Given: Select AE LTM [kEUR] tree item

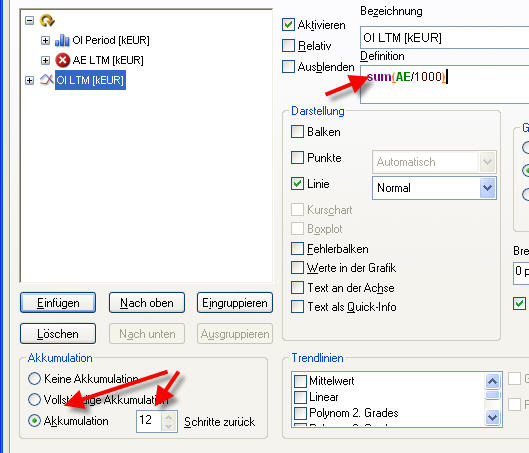Looking at the screenshot, I should [108, 60].
